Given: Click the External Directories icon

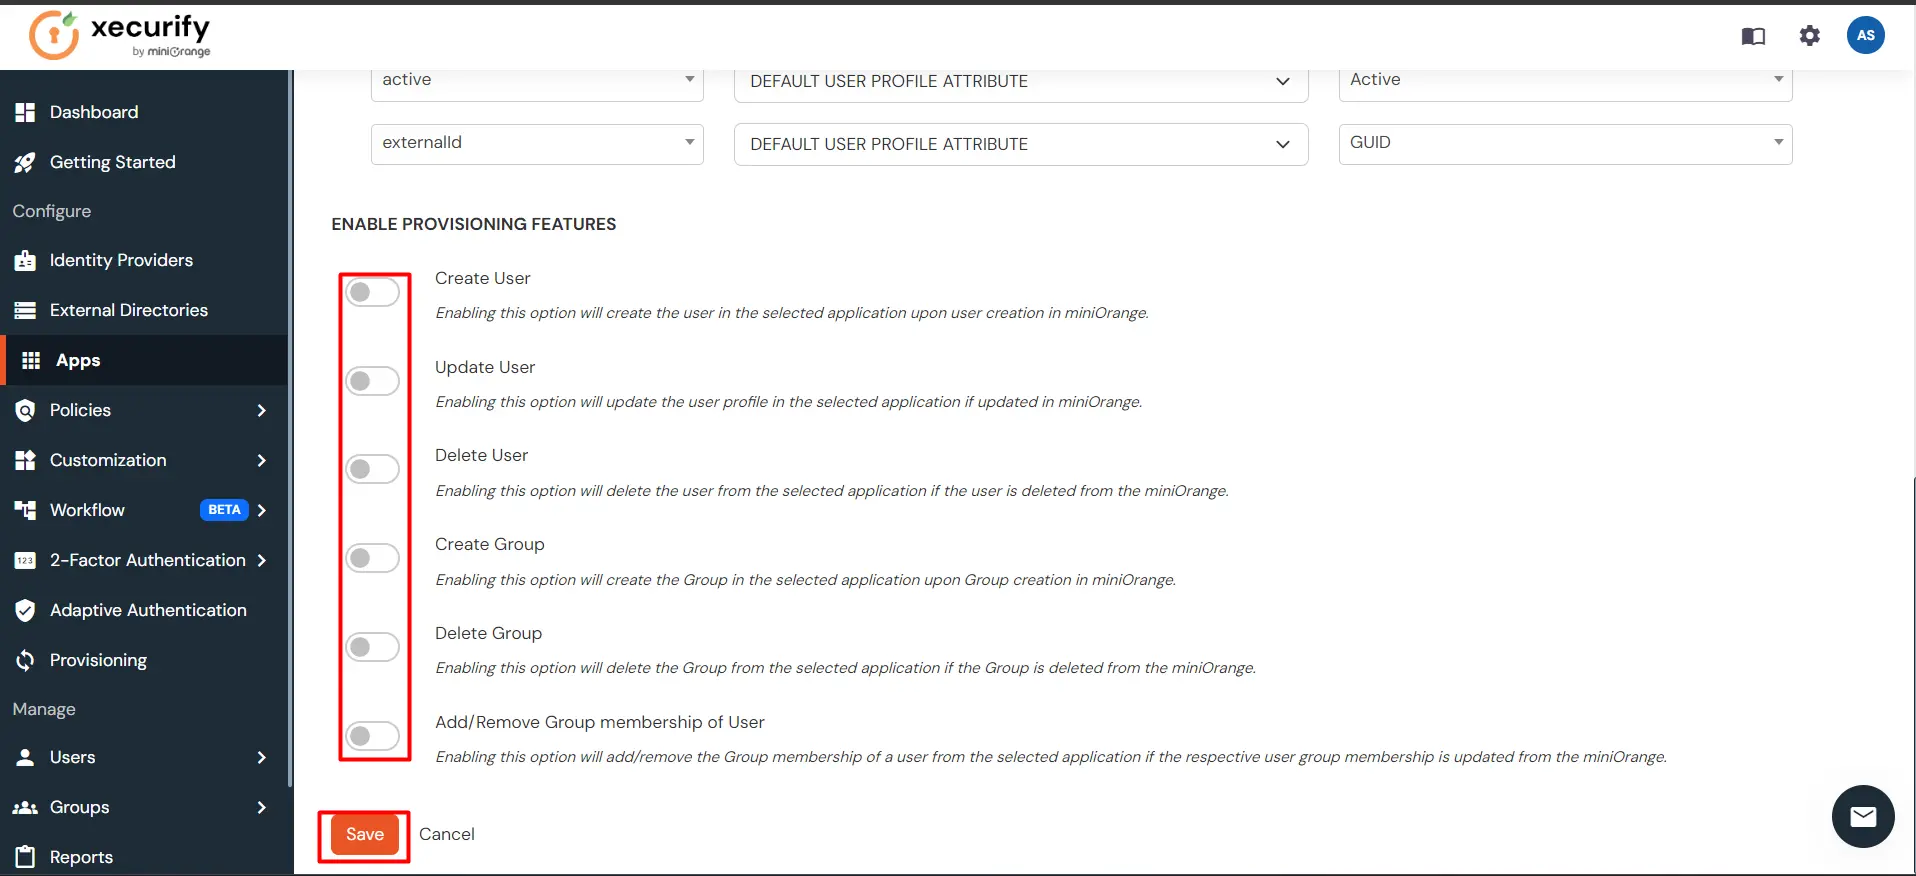Looking at the screenshot, I should click(x=25, y=310).
